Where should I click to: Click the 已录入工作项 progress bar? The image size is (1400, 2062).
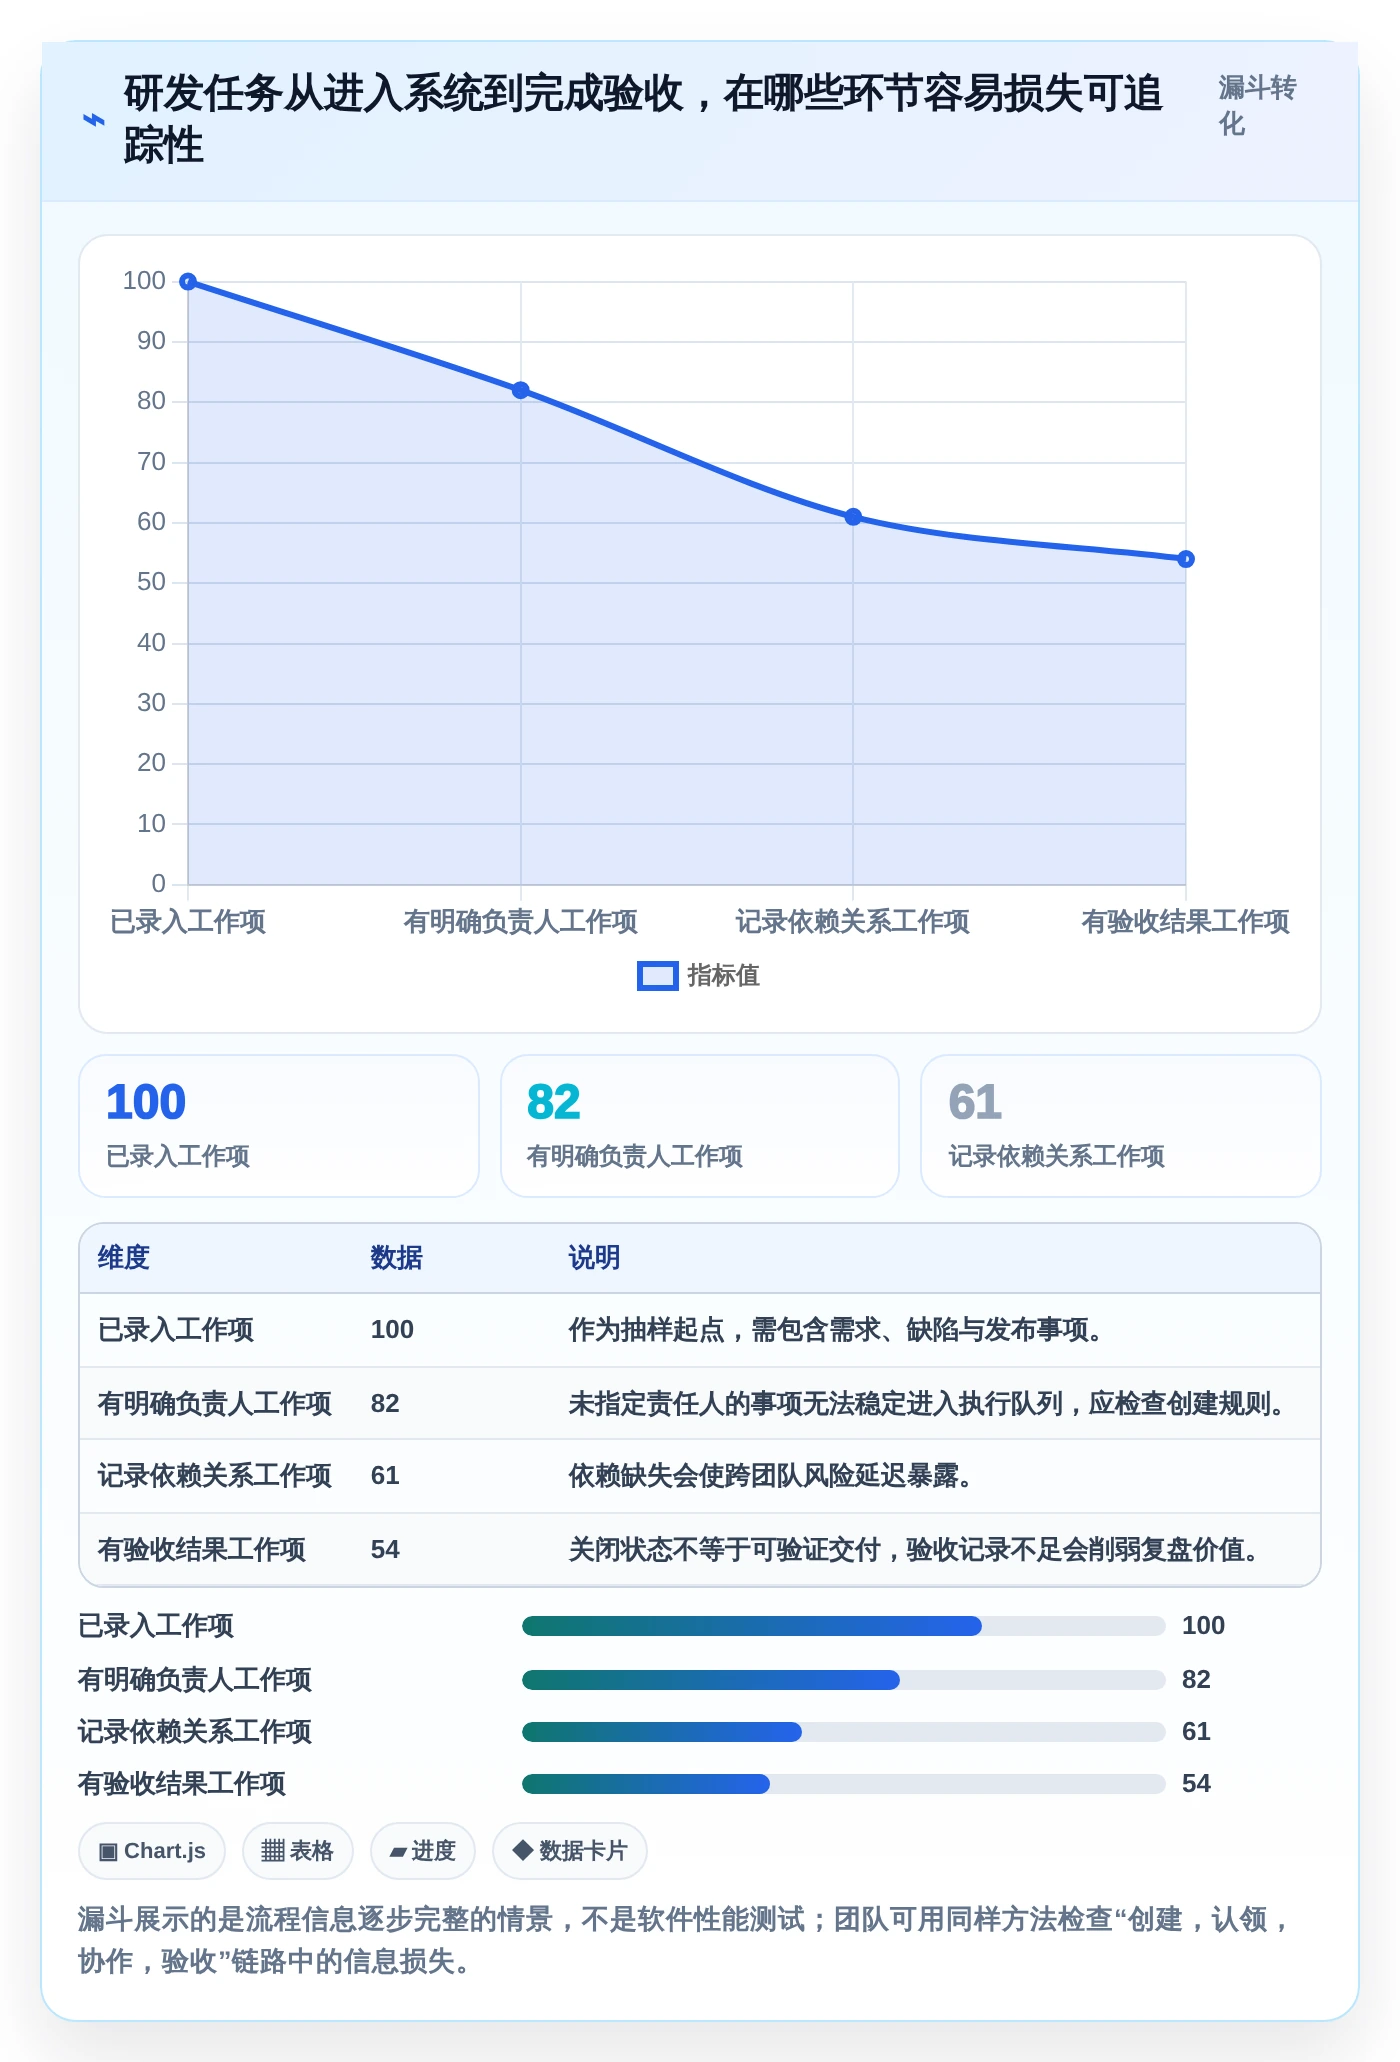point(844,1626)
